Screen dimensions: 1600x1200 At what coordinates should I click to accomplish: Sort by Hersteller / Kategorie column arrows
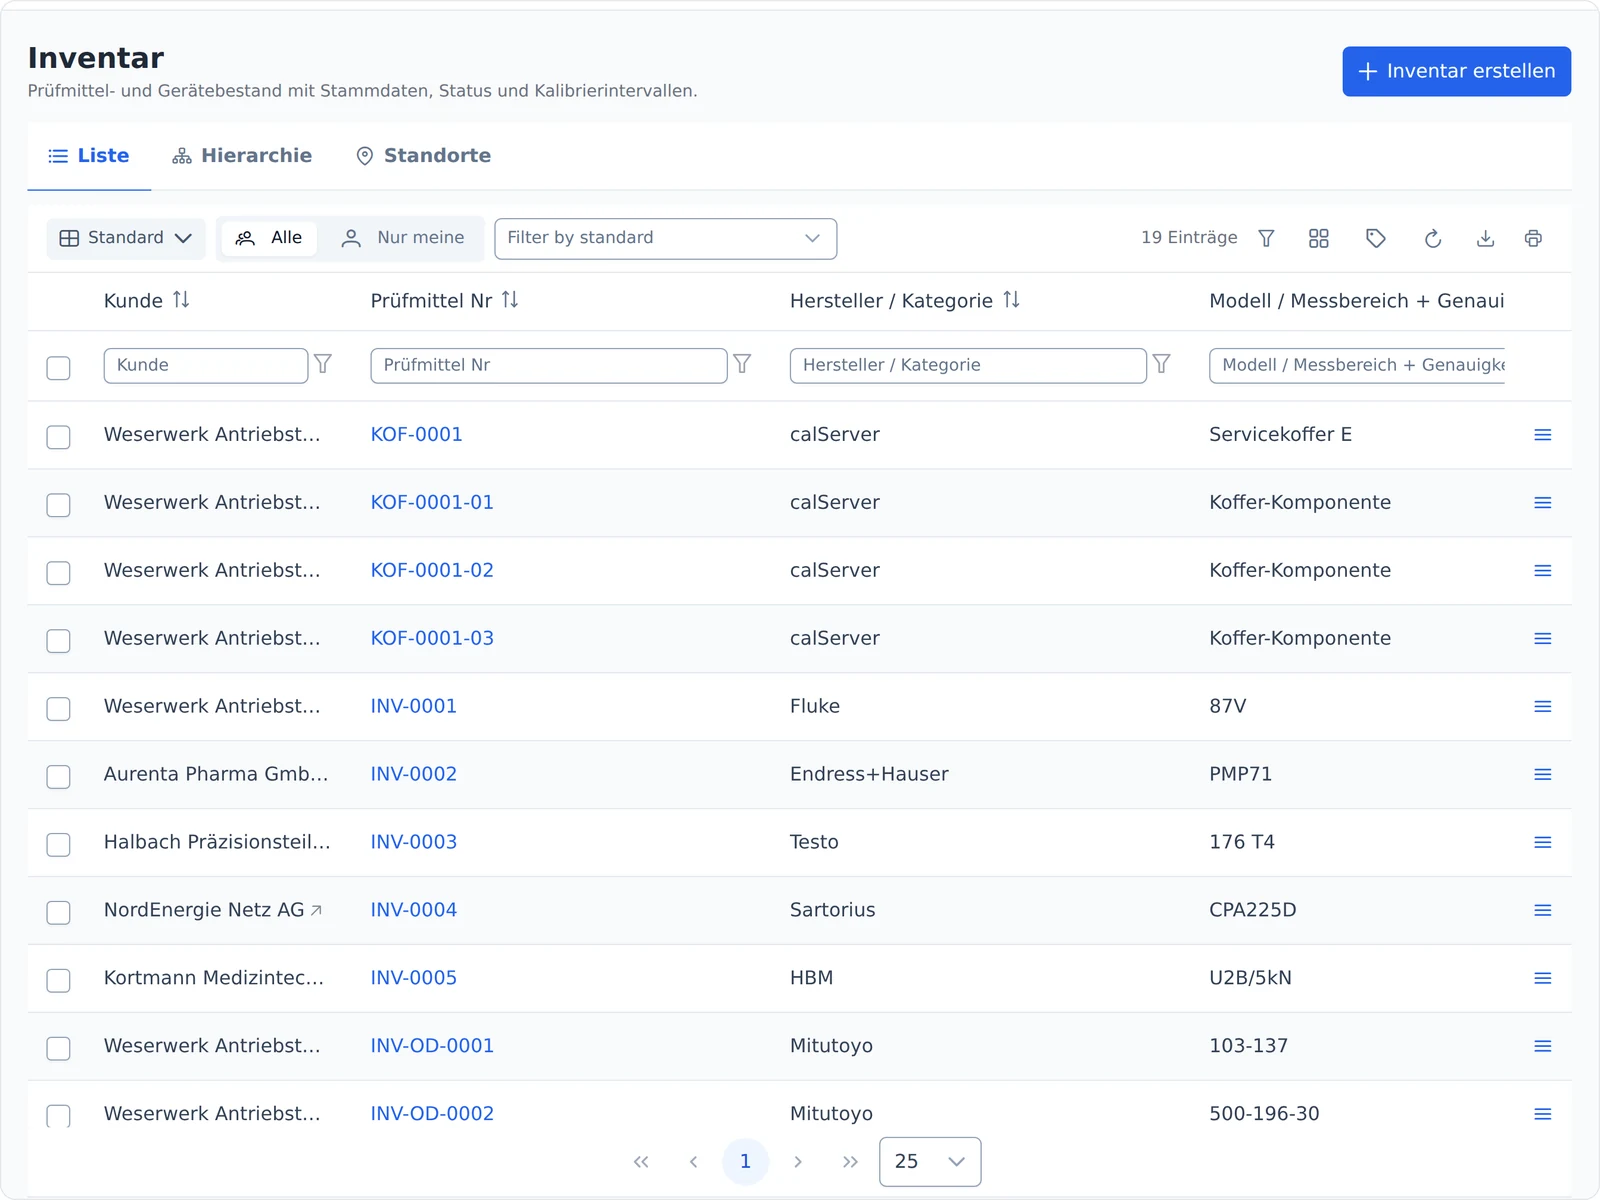1011,300
